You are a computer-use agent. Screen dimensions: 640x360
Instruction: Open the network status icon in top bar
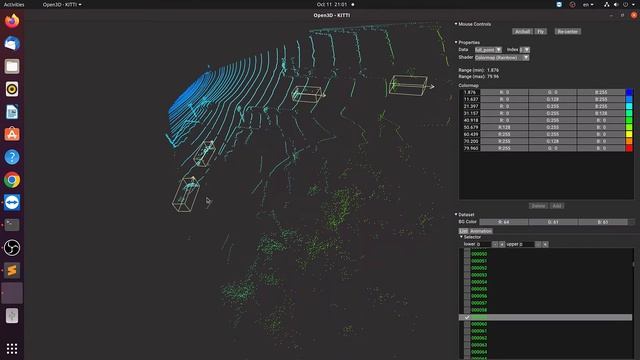(607, 4)
